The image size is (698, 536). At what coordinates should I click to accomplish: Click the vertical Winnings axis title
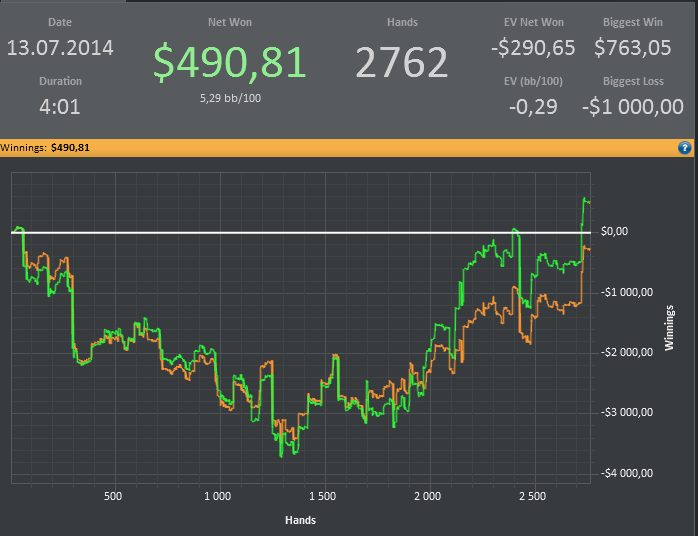pyautogui.click(x=669, y=328)
